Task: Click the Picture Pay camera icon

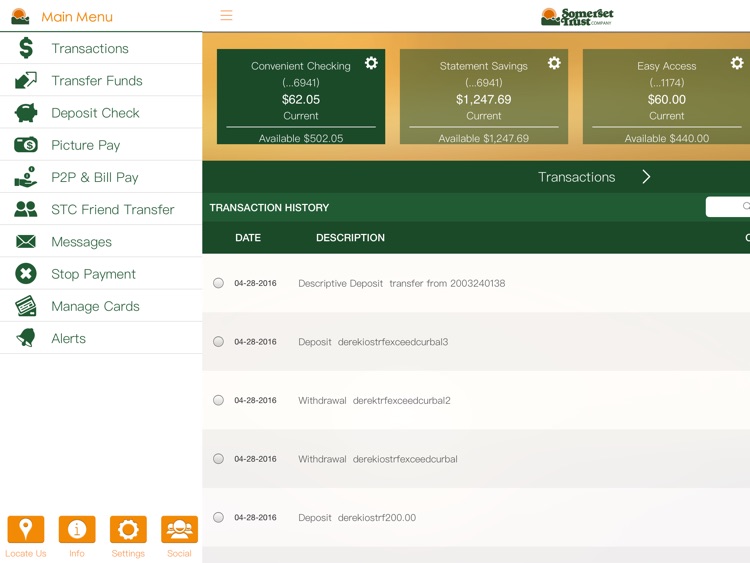Action: (26, 144)
